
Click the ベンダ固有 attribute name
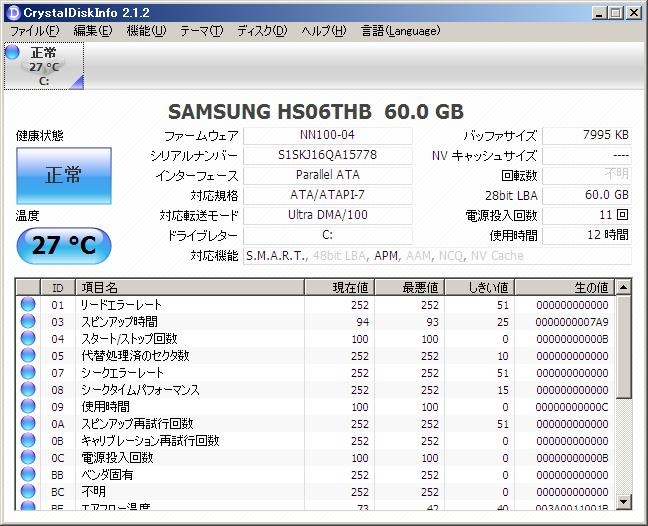point(107,474)
